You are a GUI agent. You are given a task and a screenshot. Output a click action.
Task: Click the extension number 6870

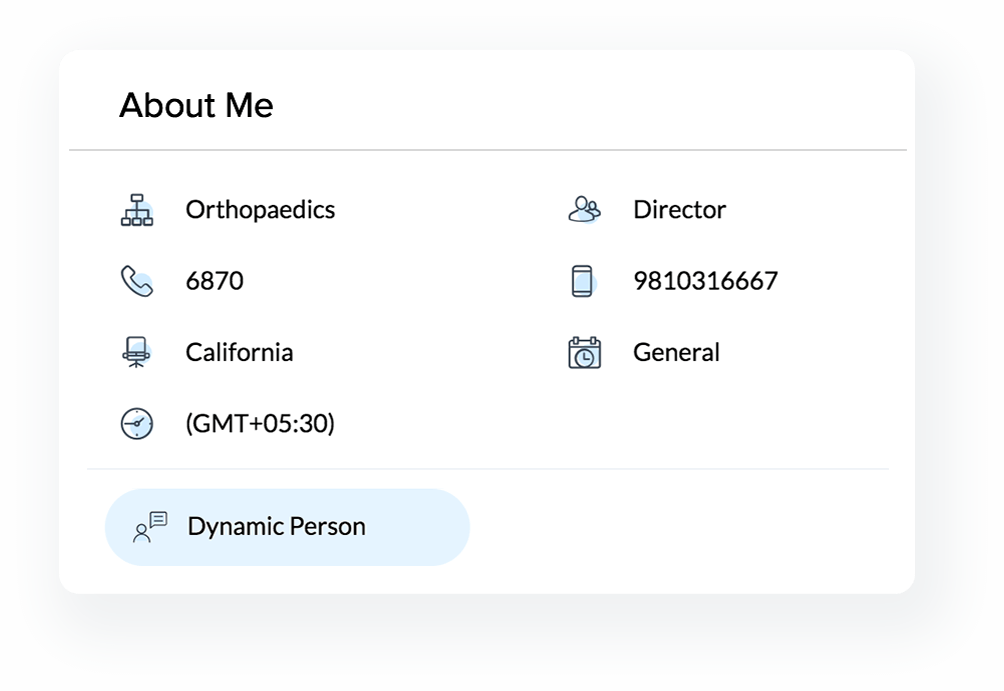214,282
